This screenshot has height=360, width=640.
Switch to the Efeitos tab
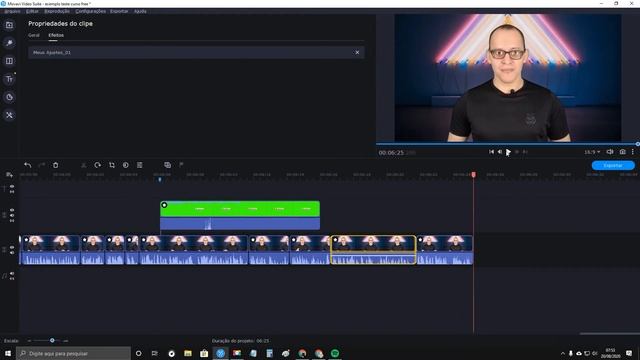pos(56,35)
